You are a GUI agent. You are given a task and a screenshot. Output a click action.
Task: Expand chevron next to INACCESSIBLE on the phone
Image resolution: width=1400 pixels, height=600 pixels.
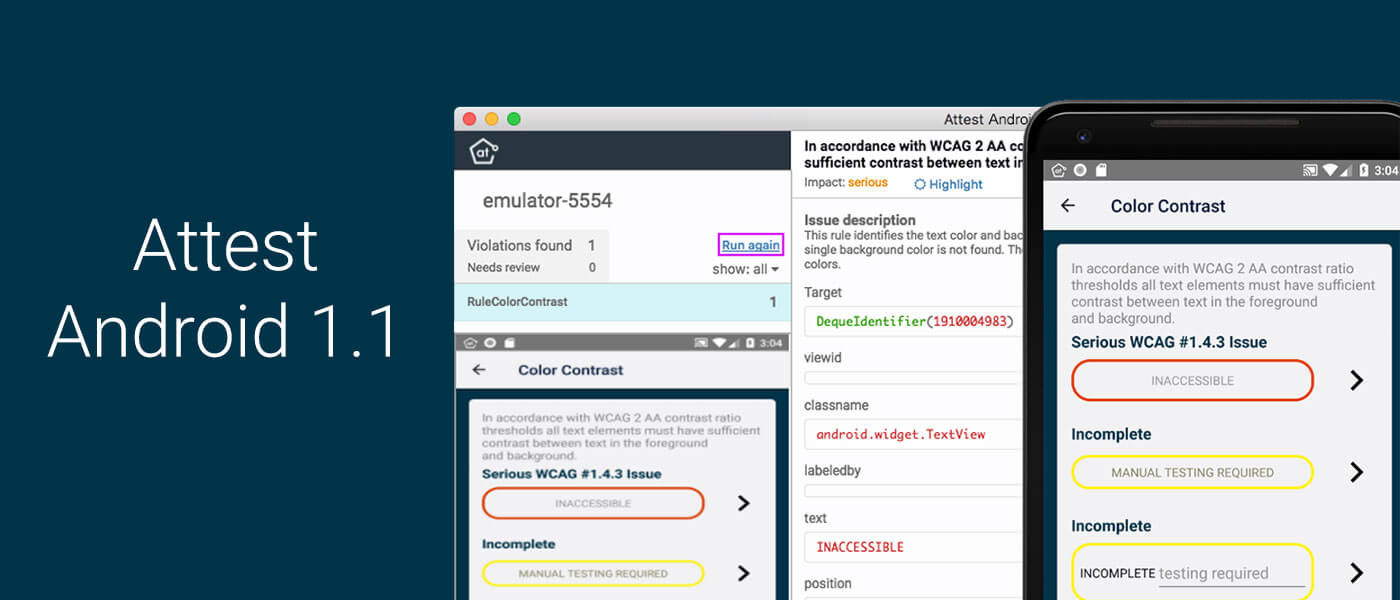[1356, 380]
